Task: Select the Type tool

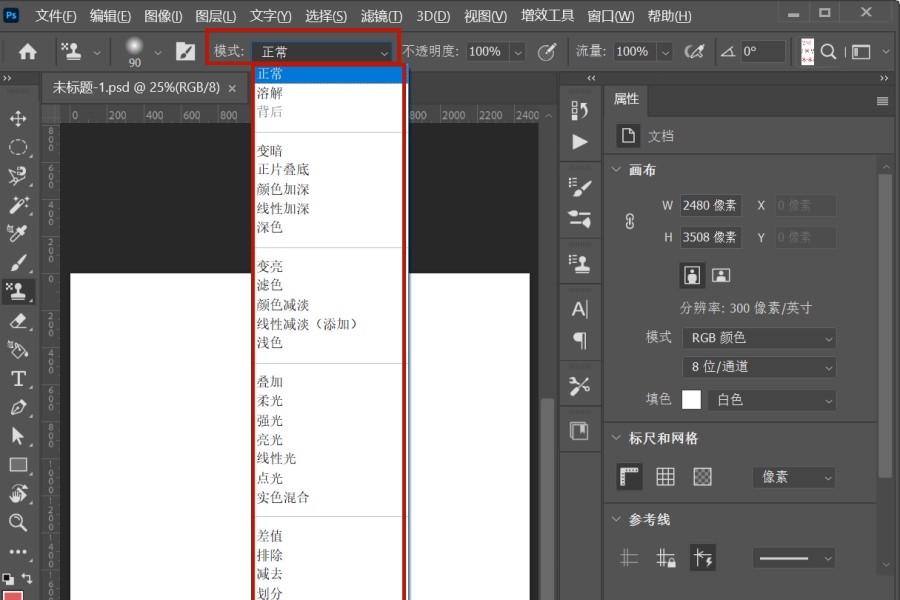Action: [18, 378]
